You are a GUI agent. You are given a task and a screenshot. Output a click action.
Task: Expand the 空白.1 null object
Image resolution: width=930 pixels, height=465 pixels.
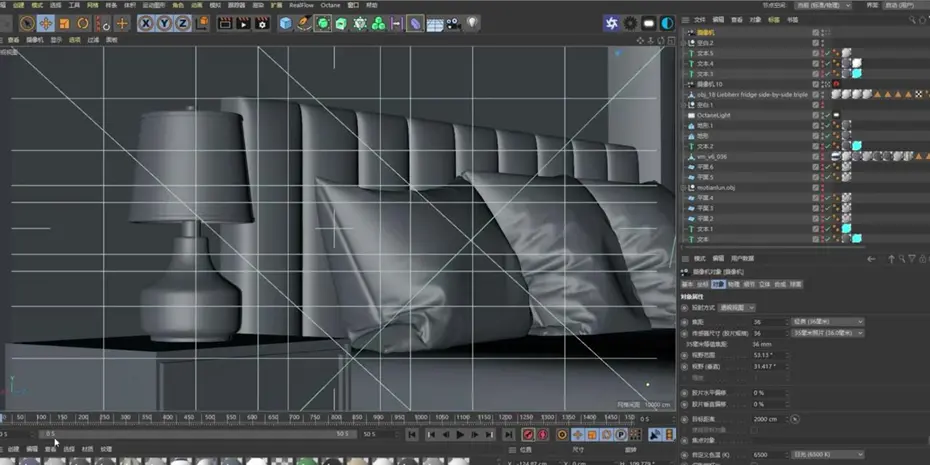(x=684, y=105)
